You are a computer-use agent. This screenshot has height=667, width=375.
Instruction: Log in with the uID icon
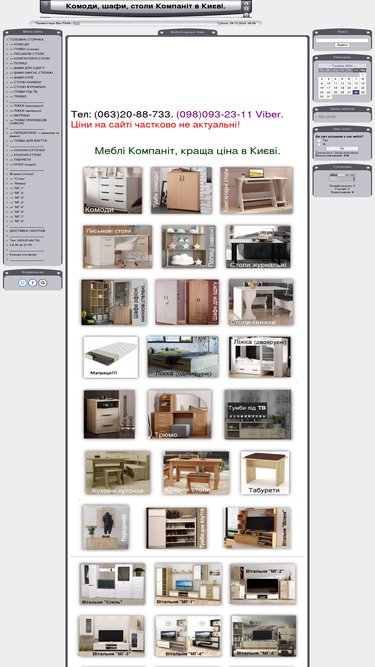point(23,282)
